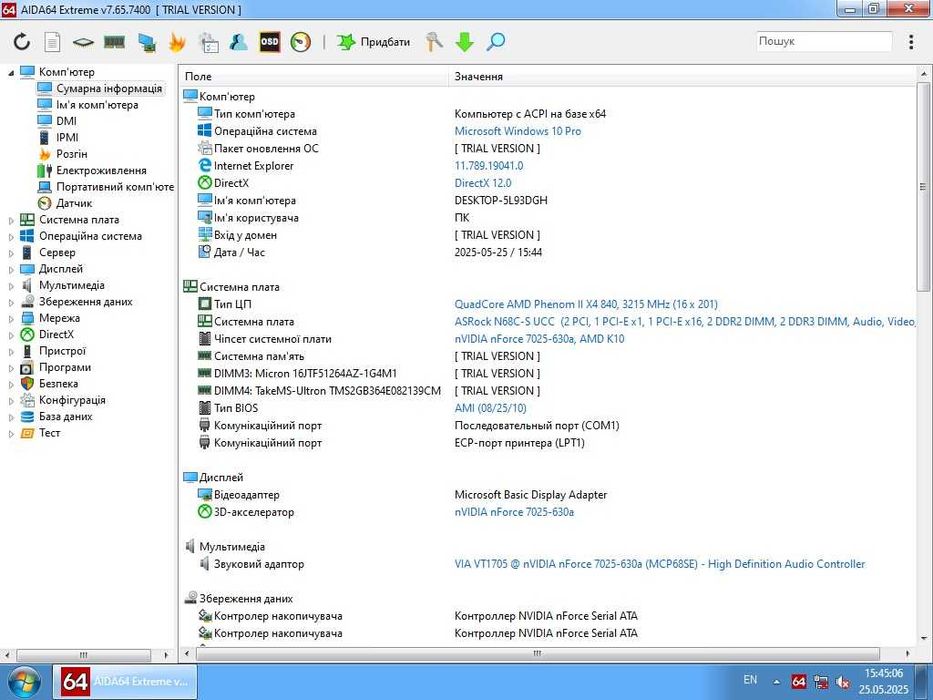This screenshot has height=700, width=933.
Task: Click the EN language indicator
Action: [750, 680]
